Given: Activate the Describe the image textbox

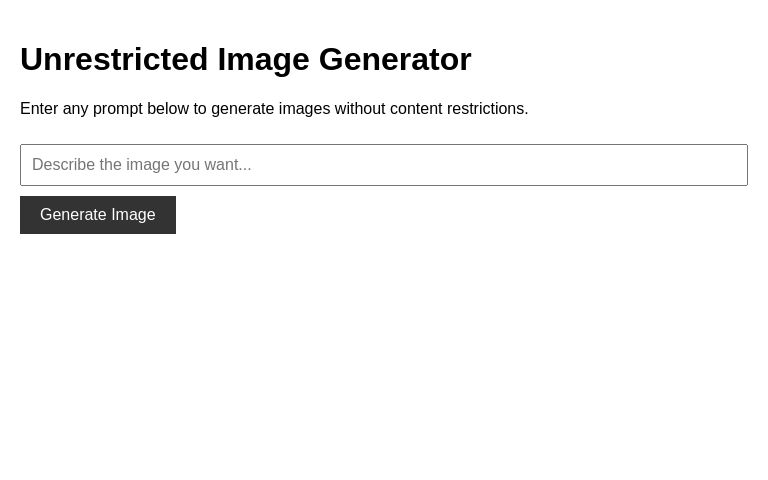Looking at the screenshot, I should tap(384, 165).
